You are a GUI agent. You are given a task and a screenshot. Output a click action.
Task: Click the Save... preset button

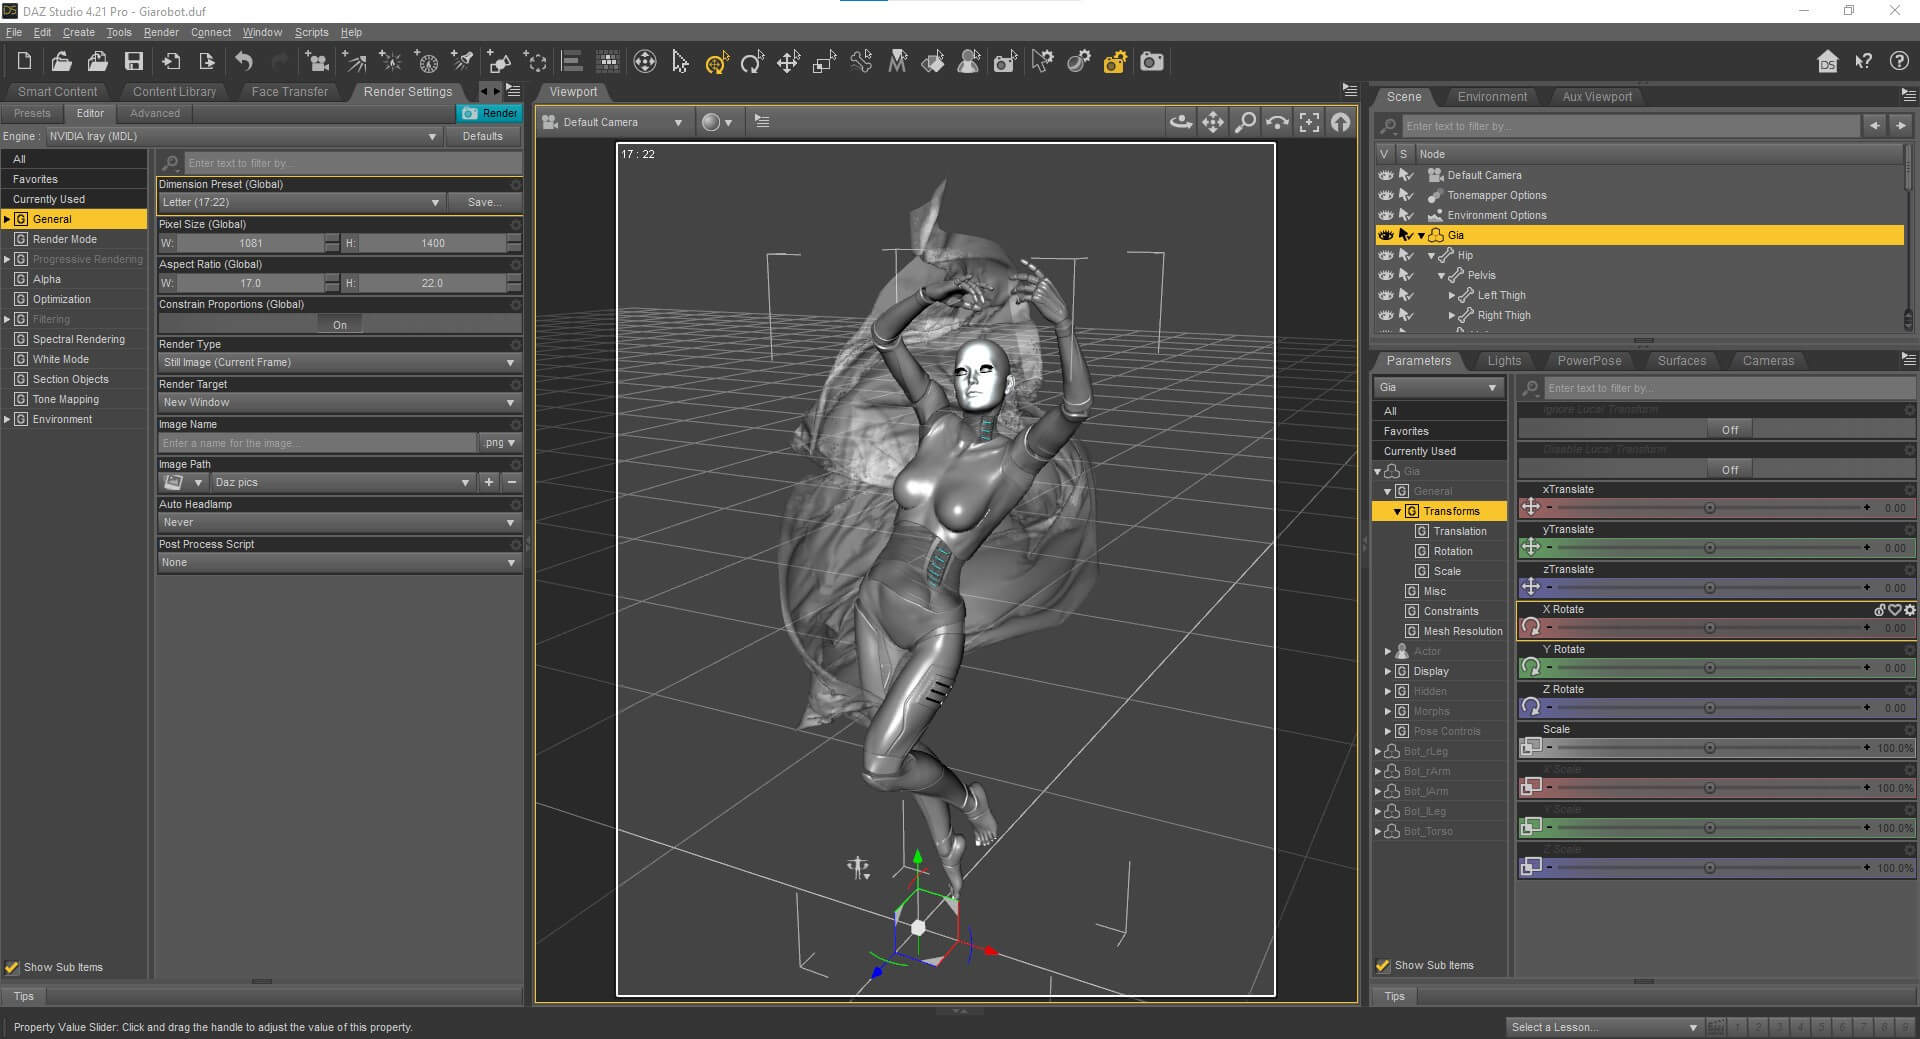tap(484, 202)
